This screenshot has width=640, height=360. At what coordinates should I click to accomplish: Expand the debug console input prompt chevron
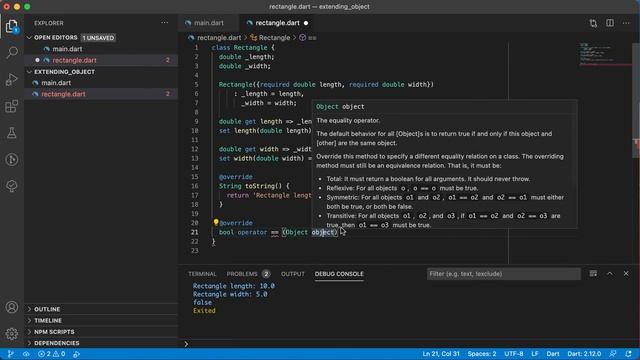(187, 344)
